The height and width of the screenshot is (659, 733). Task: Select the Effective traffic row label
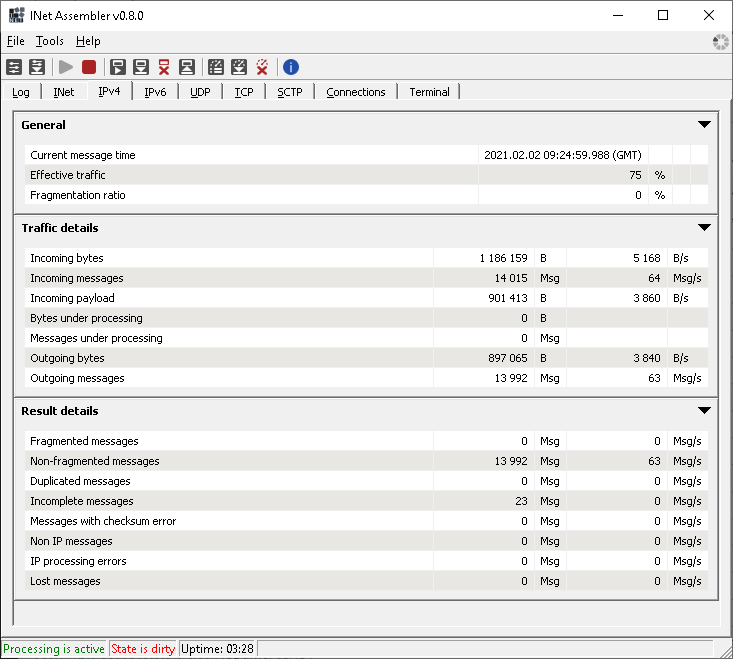point(68,175)
